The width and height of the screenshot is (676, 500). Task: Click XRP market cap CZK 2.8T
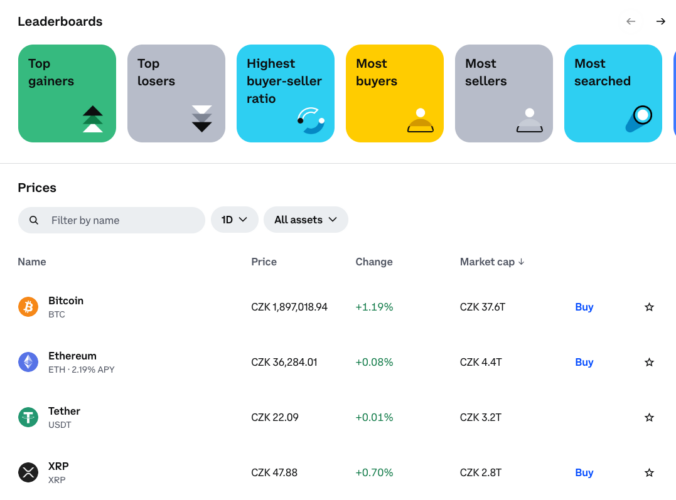(x=481, y=472)
